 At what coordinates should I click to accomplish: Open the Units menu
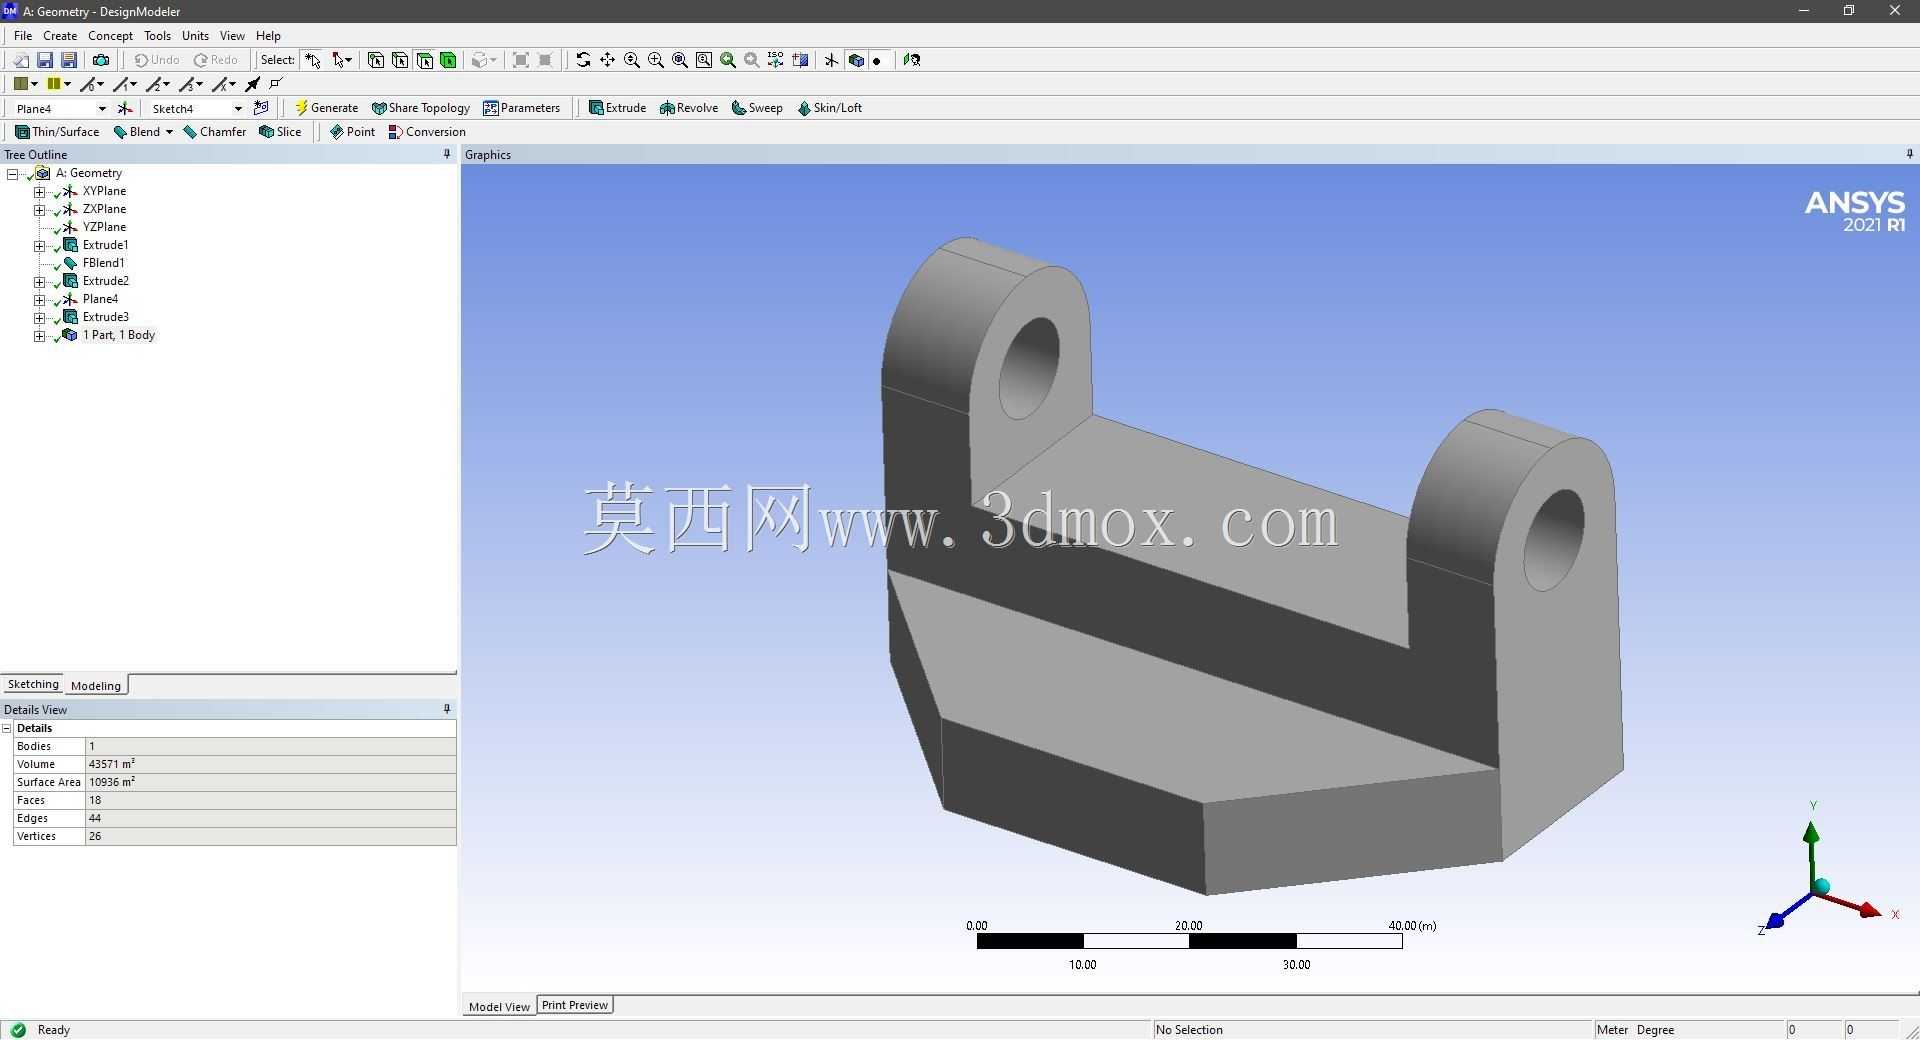click(195, 35)
